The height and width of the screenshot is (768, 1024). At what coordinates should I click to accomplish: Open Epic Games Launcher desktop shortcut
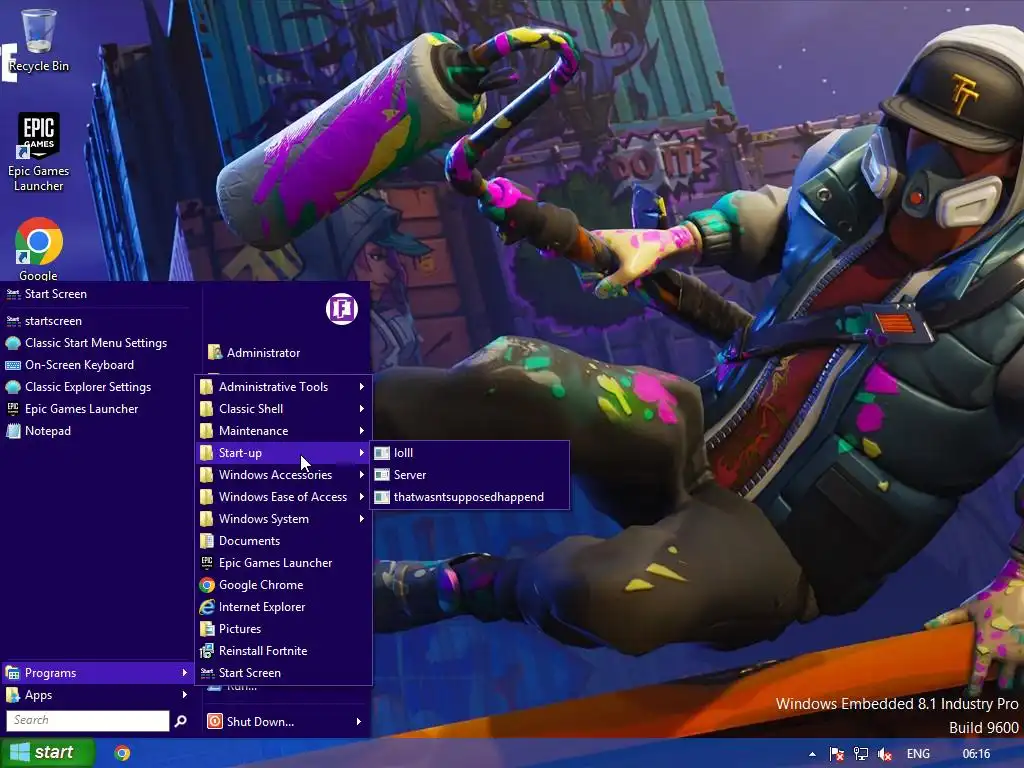coord(39,152)
